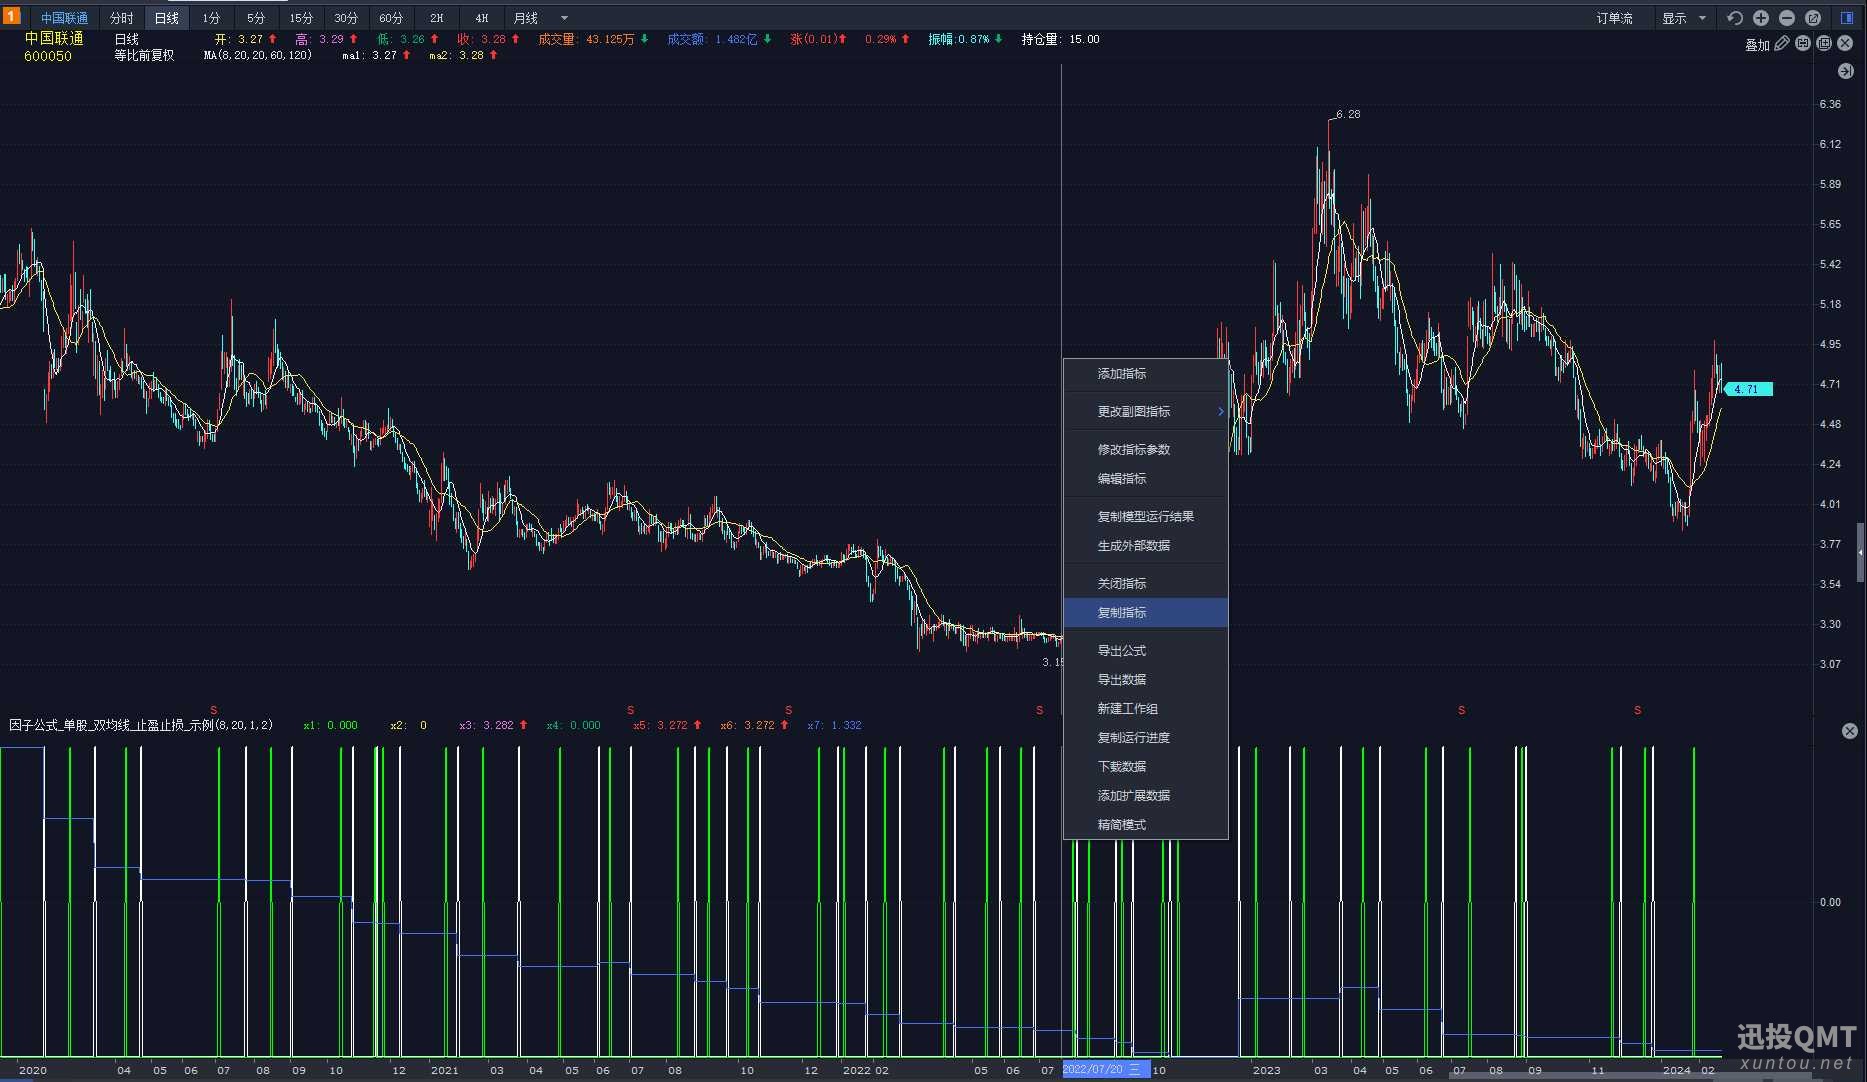Image resolution: width=1867 pixels, height=1082 pixels.
Task: Click the duplicate window plus icon
Action: tap(1824, 44)
